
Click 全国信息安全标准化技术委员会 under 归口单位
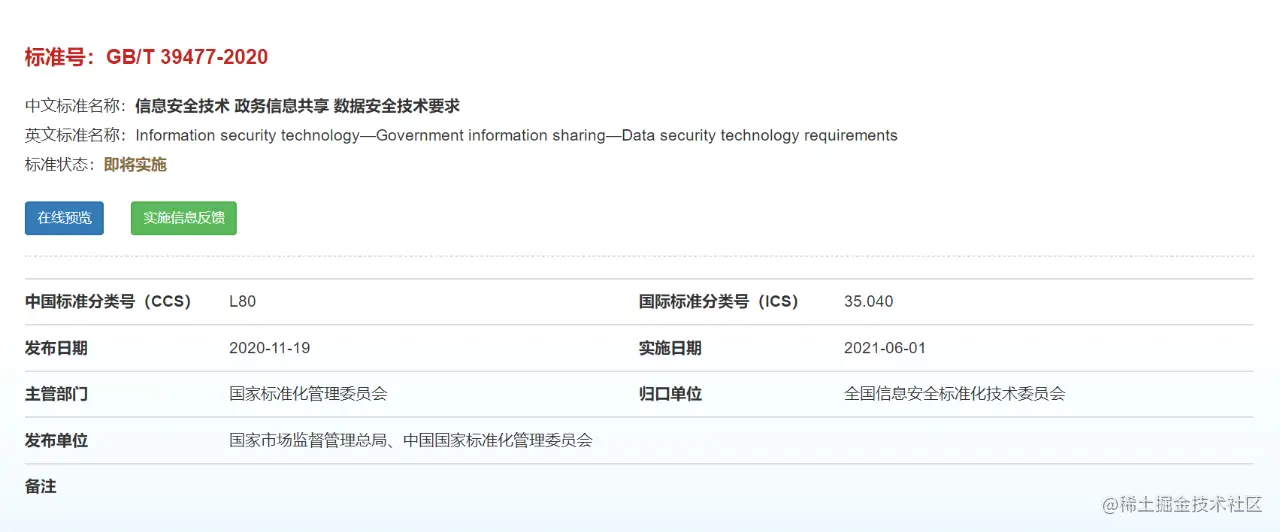point(954,394)
